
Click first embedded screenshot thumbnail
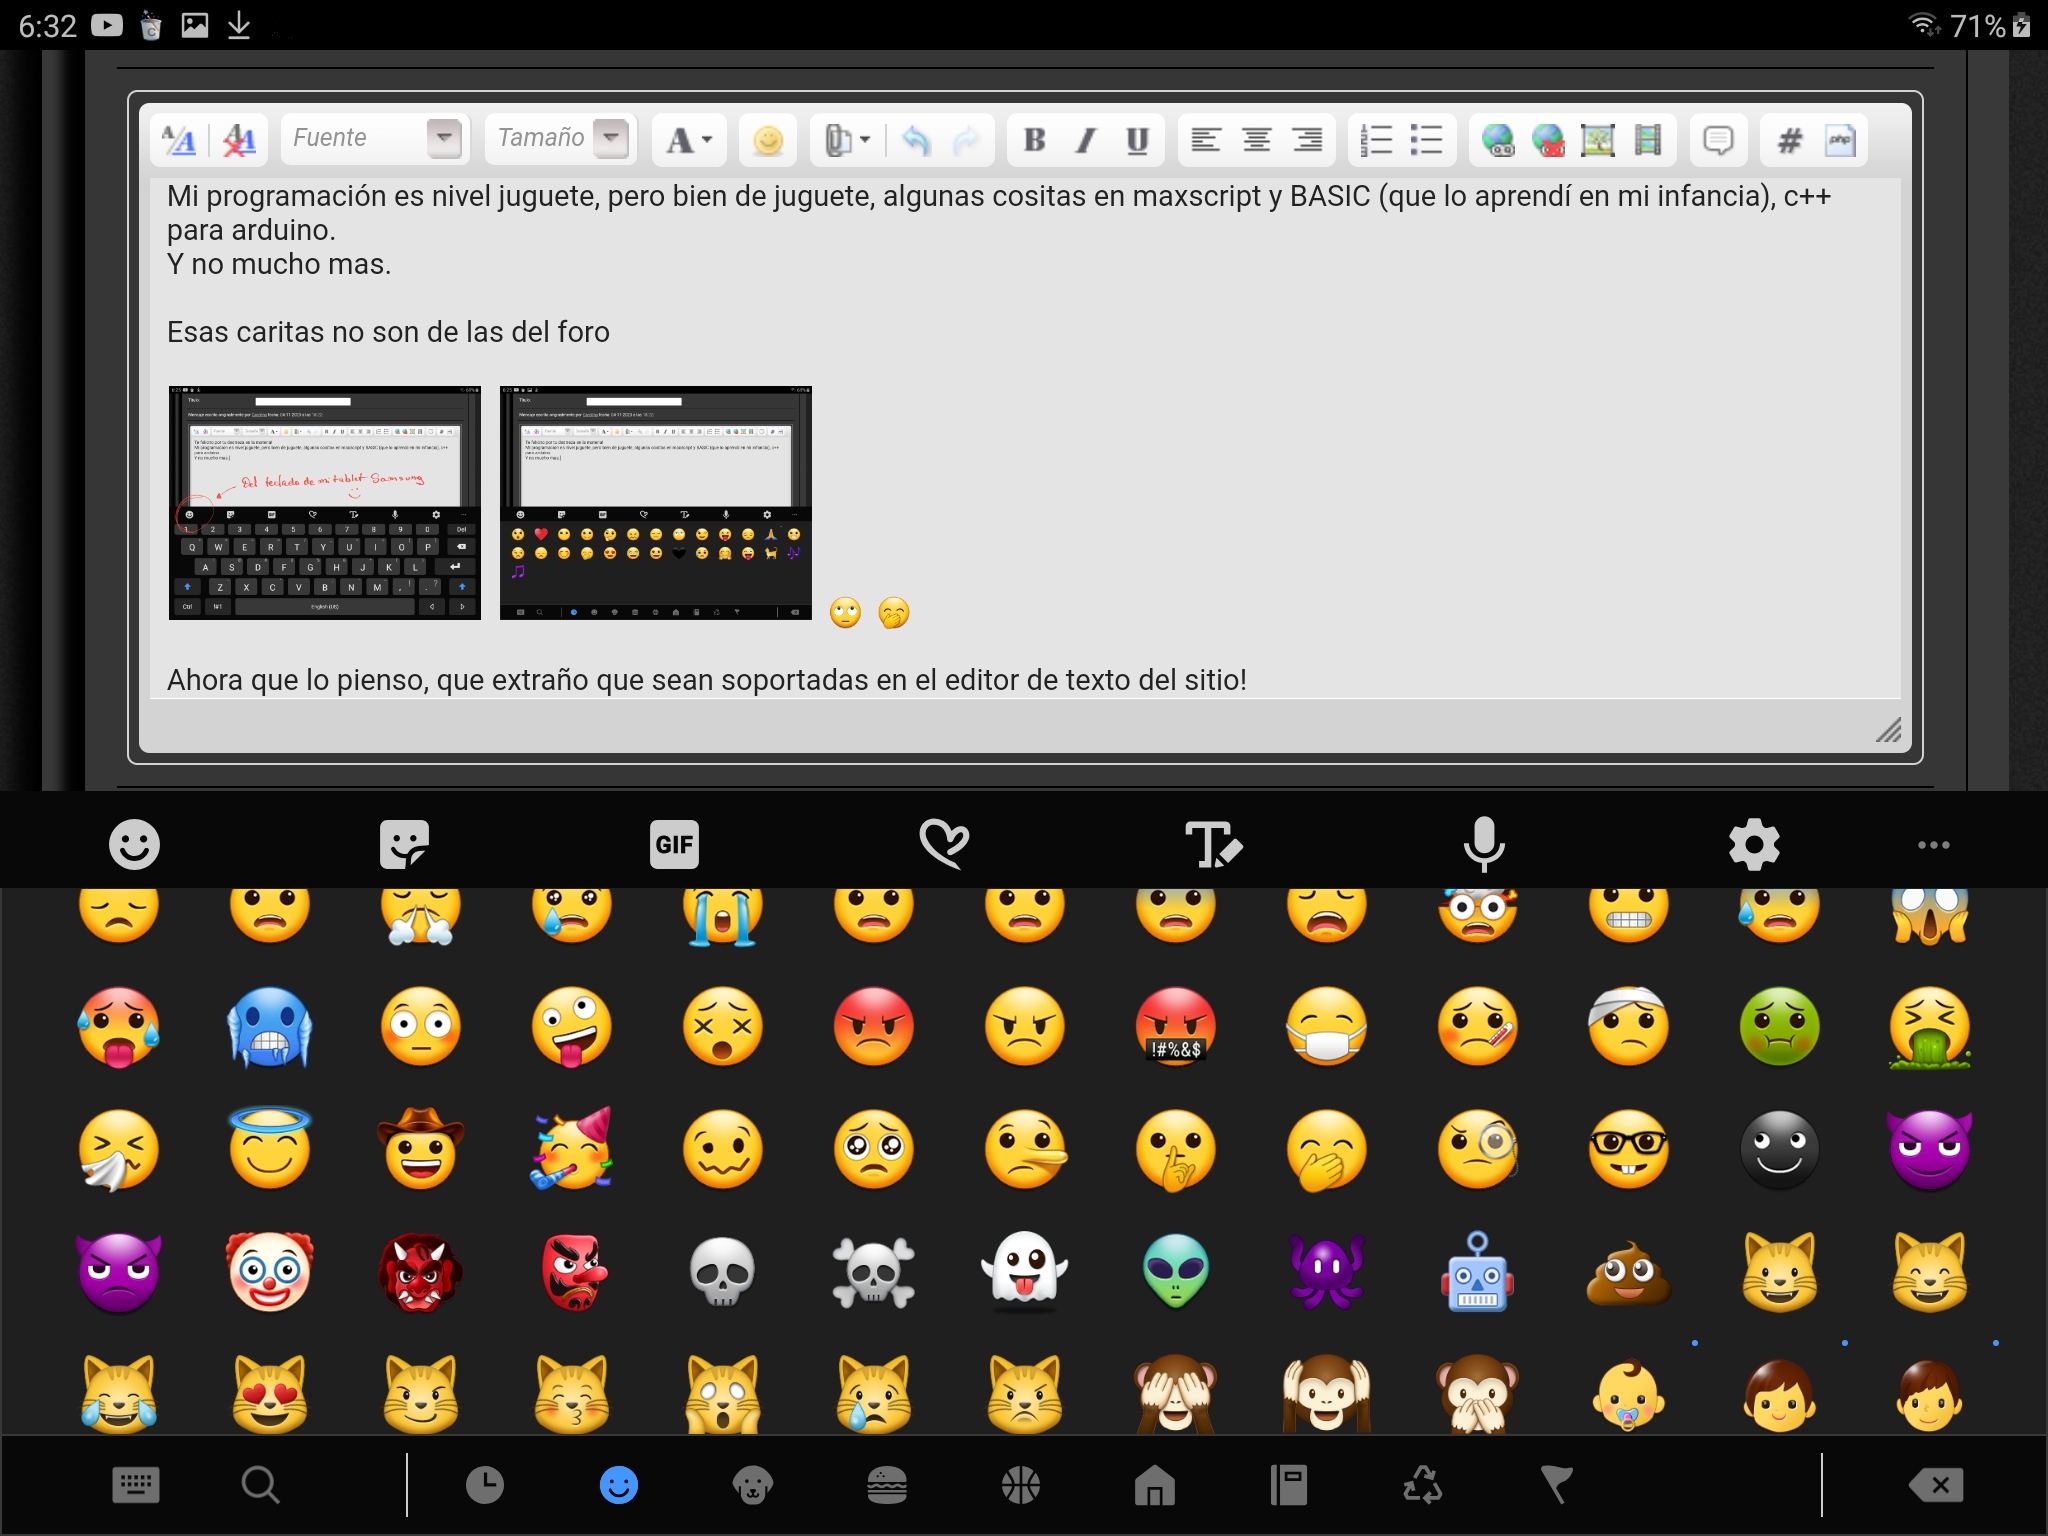[x=325, y=503]
